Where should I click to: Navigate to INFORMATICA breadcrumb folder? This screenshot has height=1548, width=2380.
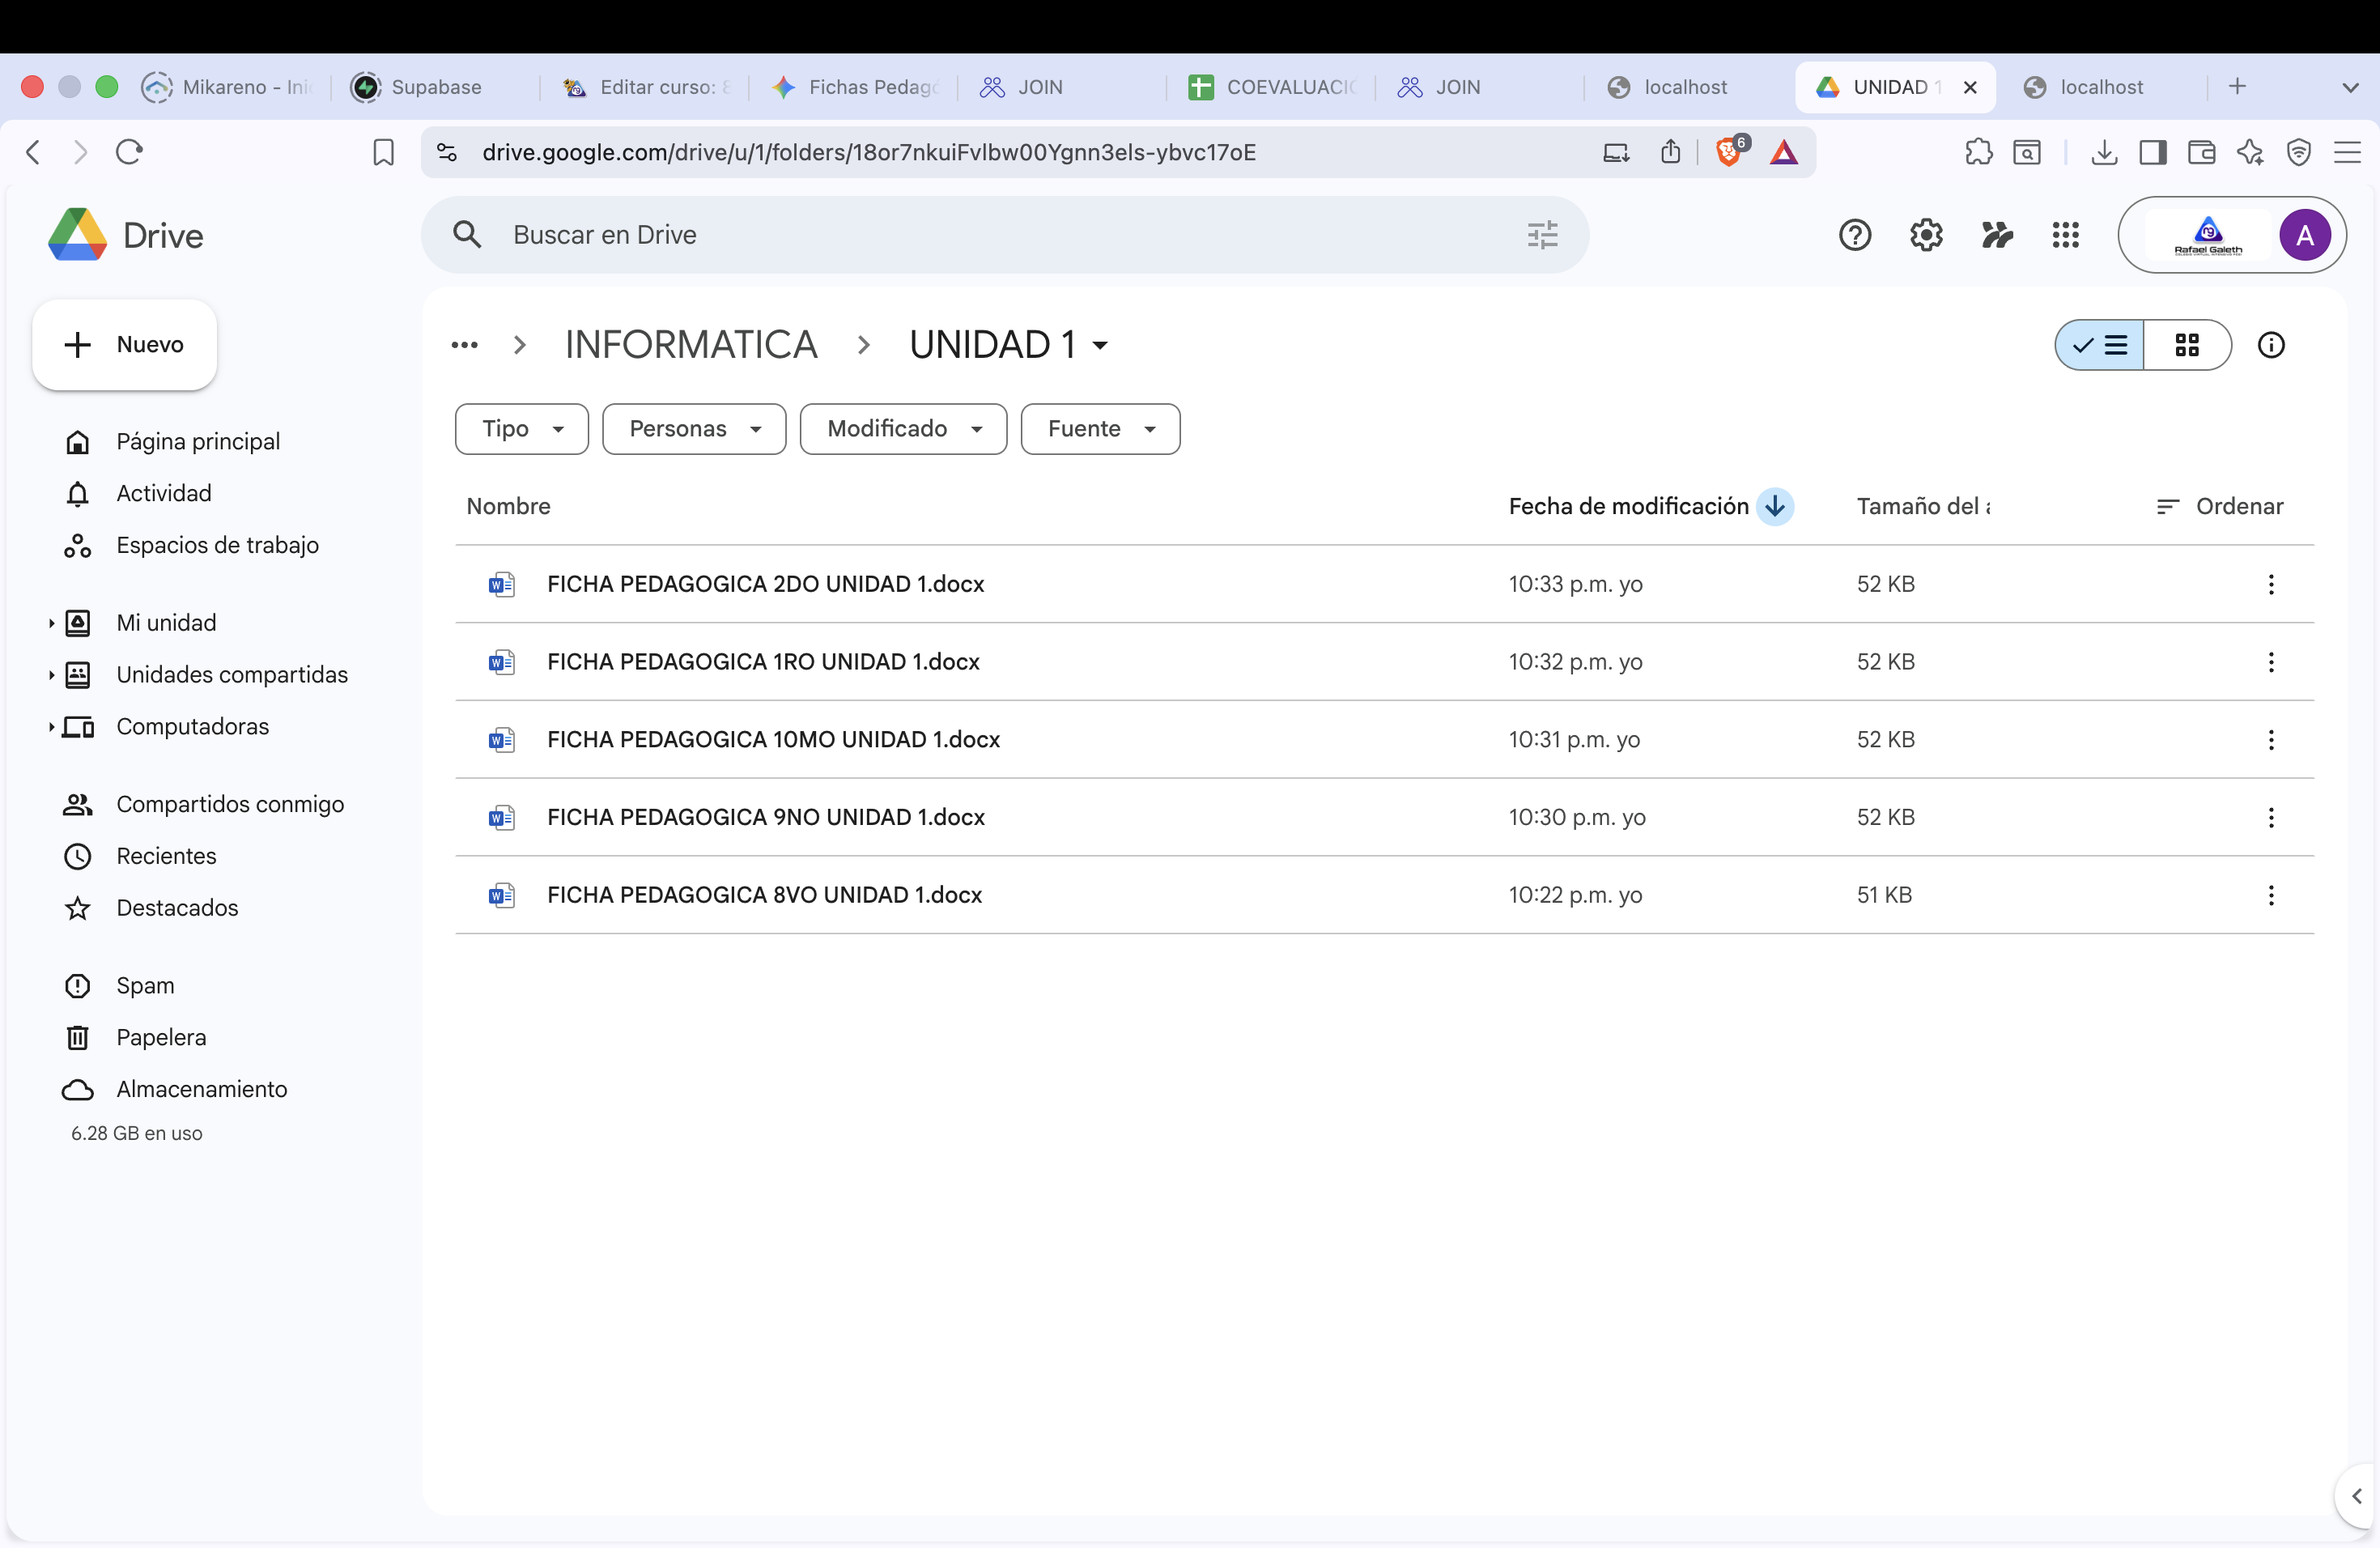(x=691, y=345)
